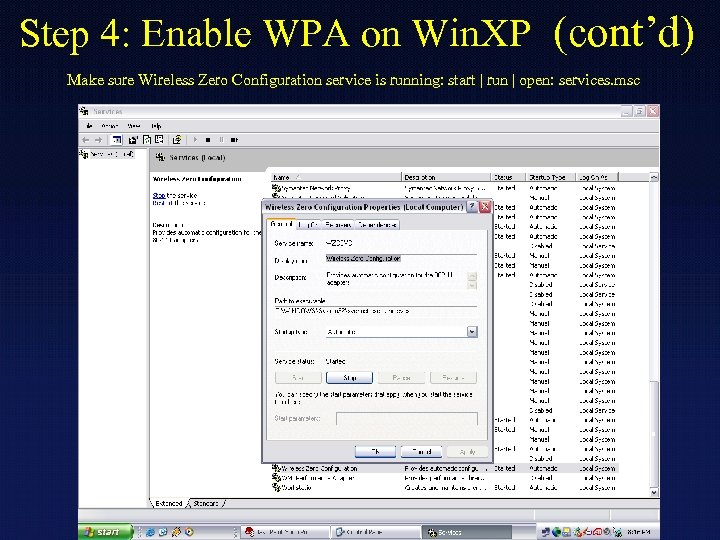The image size is (720, 540).
Task: Click the Back arrow in Services toolbar
Action: pyautogui.click(x=85, y=140)
